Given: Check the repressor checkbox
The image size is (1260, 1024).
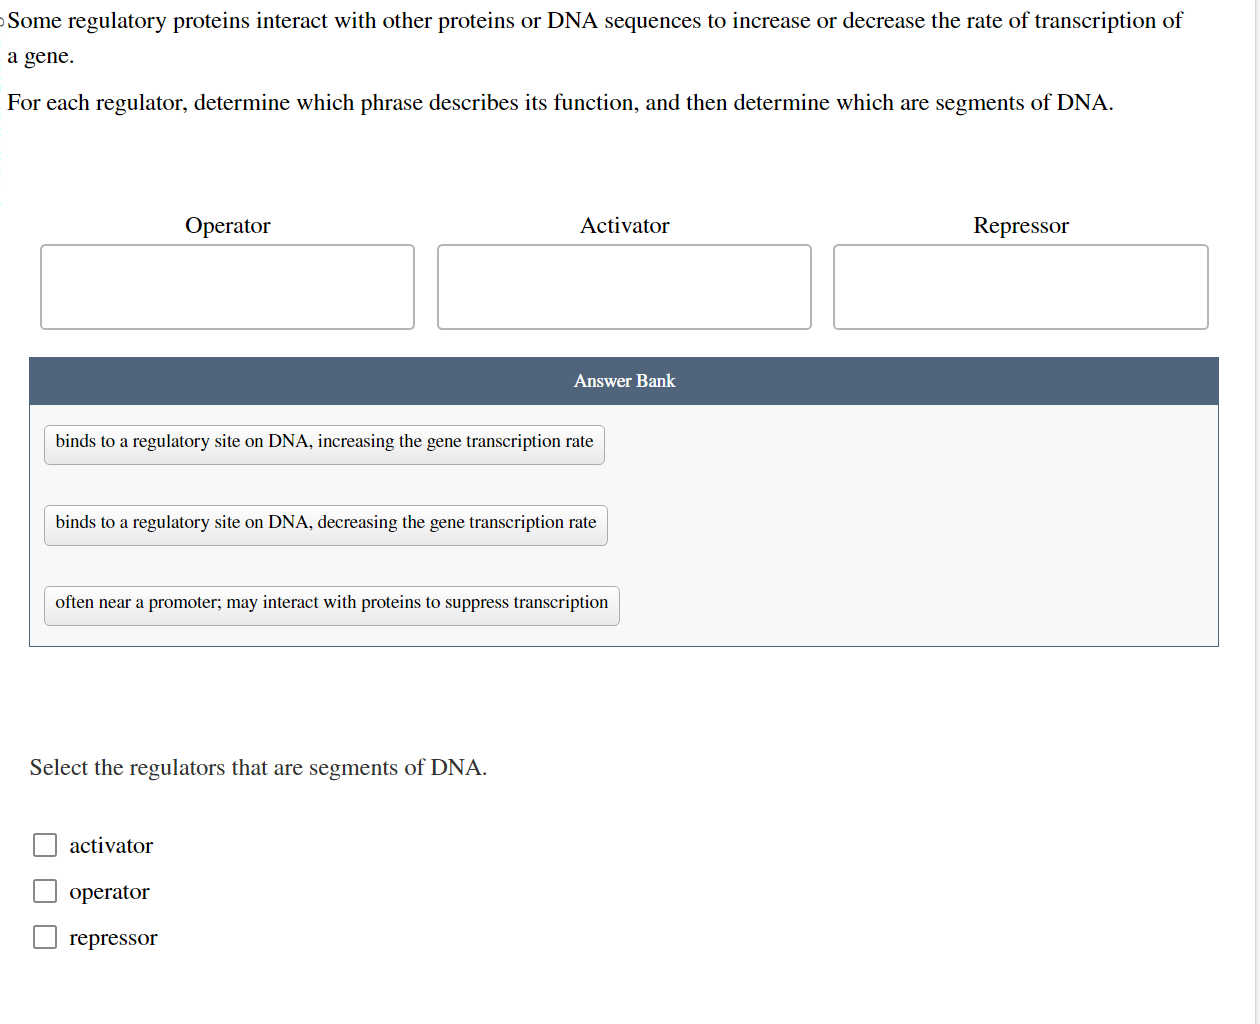Looking at the screenshot, I should click(x=44, y=936).
